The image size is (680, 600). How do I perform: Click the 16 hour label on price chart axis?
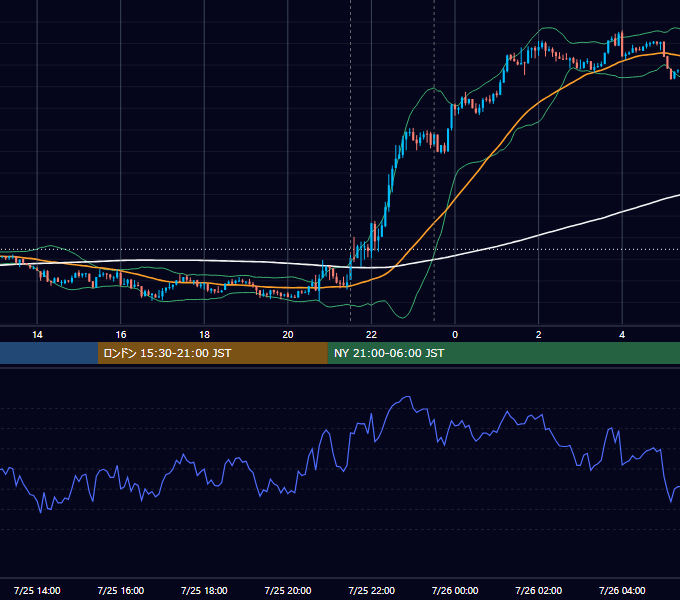[x=121, y=335]
